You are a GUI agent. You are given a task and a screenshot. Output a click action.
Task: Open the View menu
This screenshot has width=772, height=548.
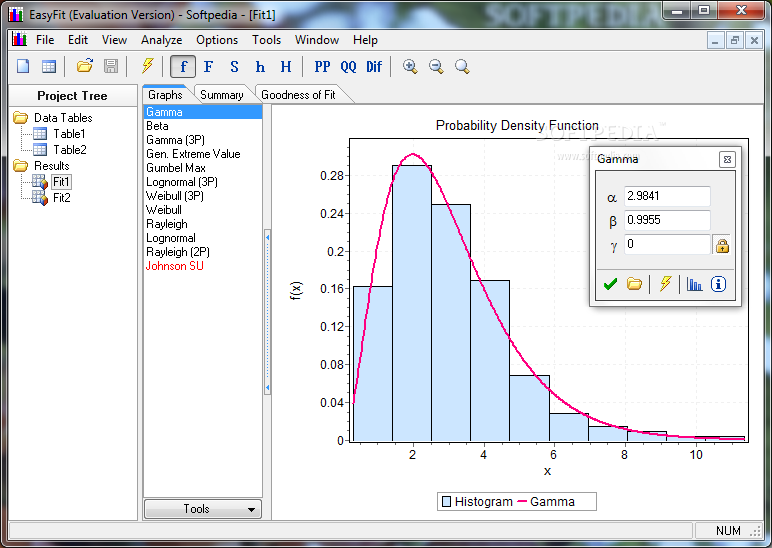114,40
